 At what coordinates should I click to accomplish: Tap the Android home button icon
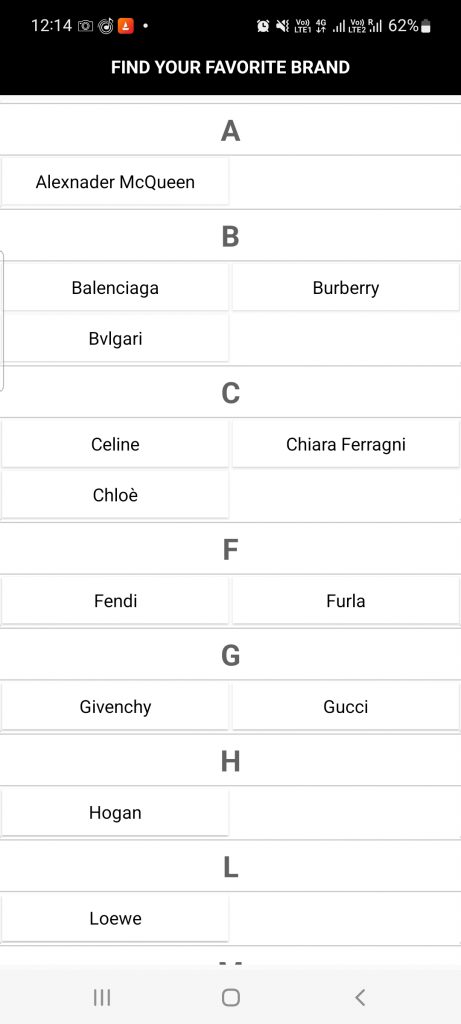[x=230, y=997]
